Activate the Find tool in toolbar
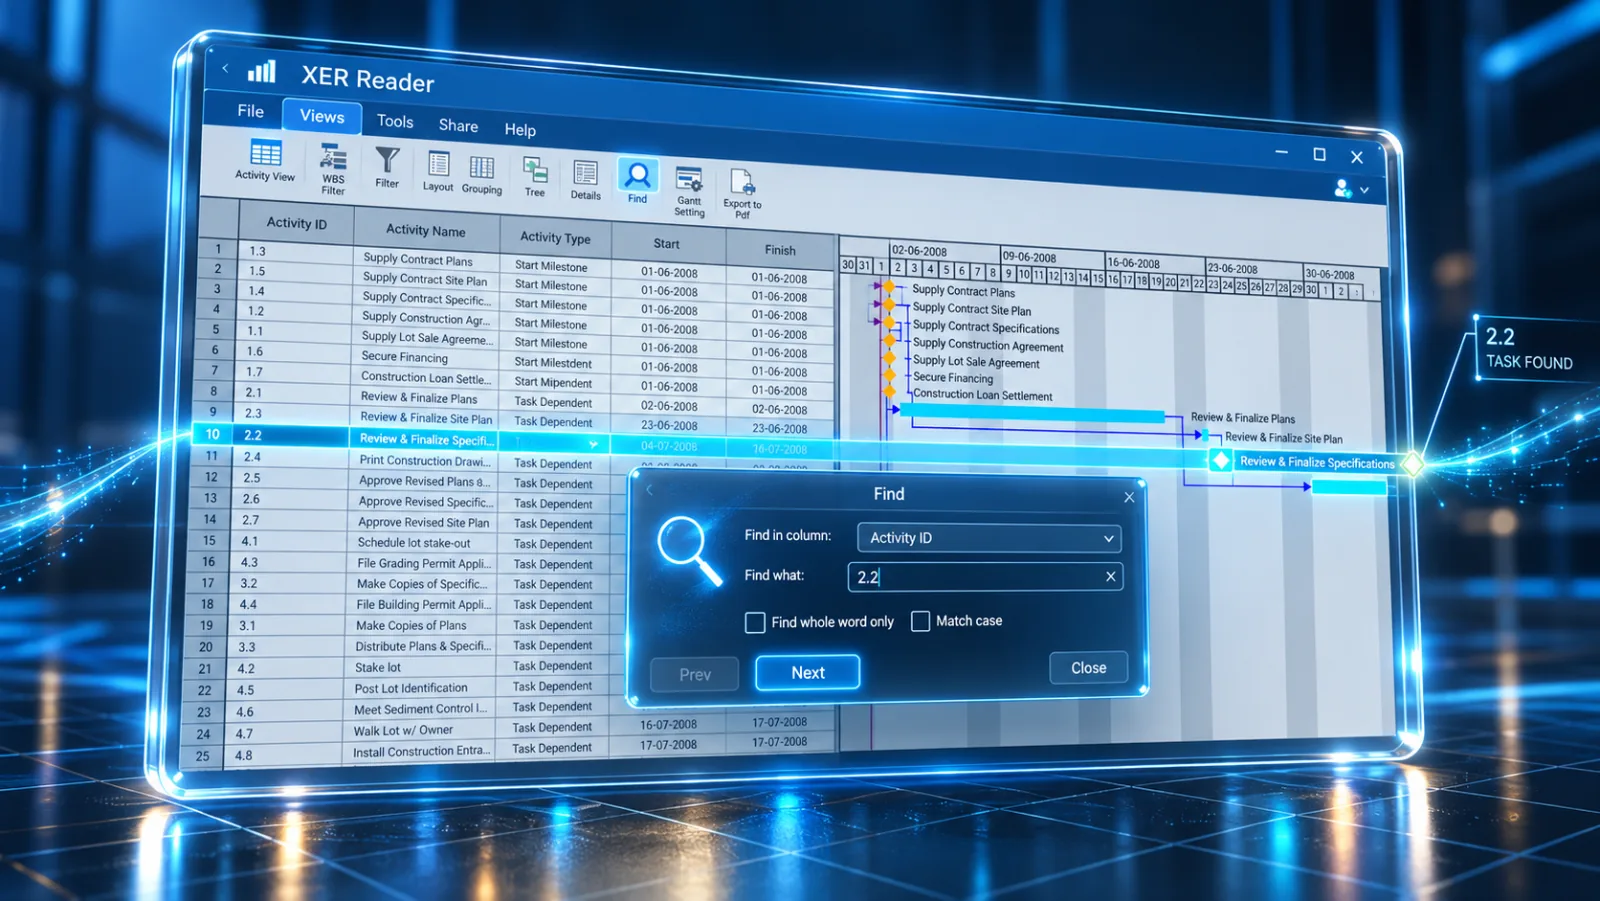The height and width of the screenshot is (901, 1600). (x=637, y=181)
